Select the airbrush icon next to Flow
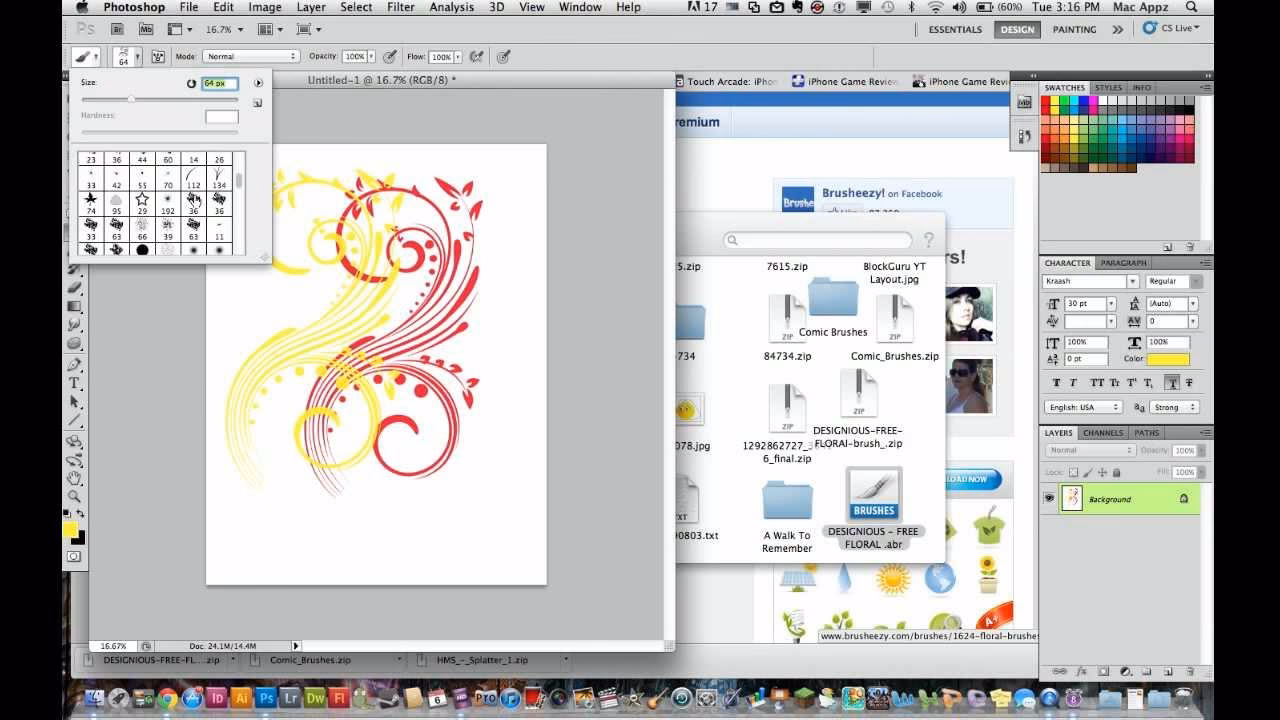This screenshot has width=1280, height=720. [477, 56]
